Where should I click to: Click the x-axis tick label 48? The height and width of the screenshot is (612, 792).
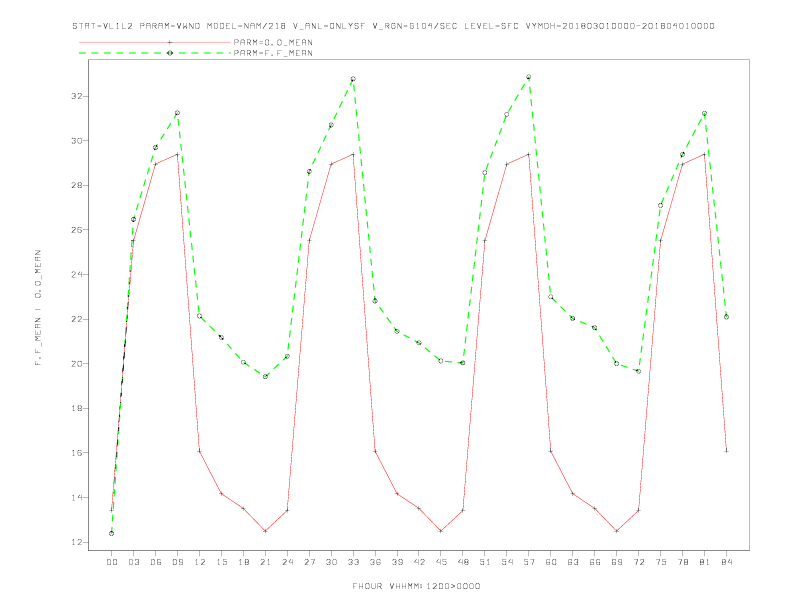click(463, 562)
